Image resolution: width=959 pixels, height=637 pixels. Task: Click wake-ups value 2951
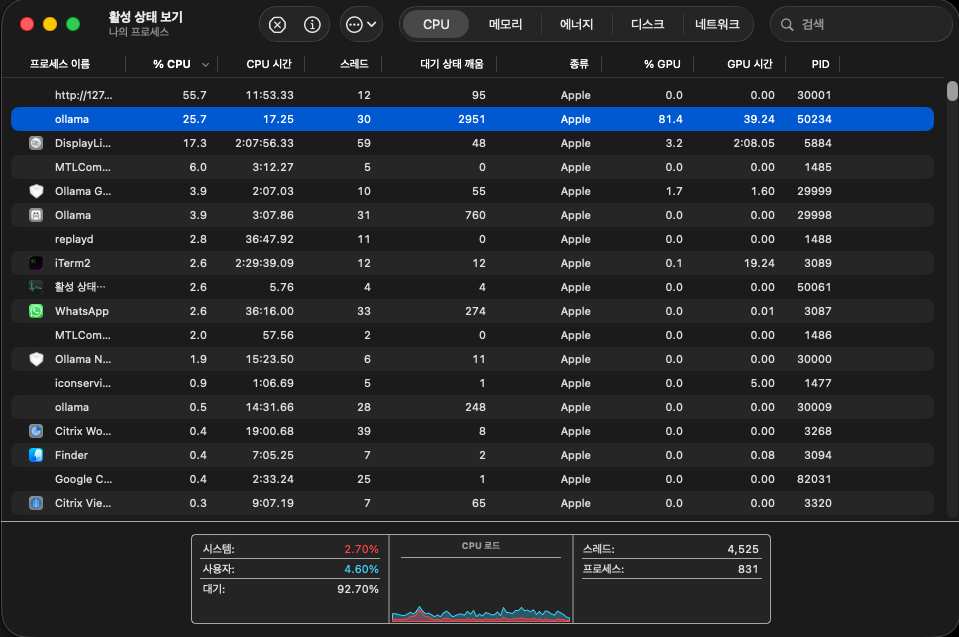pos(472,119)
